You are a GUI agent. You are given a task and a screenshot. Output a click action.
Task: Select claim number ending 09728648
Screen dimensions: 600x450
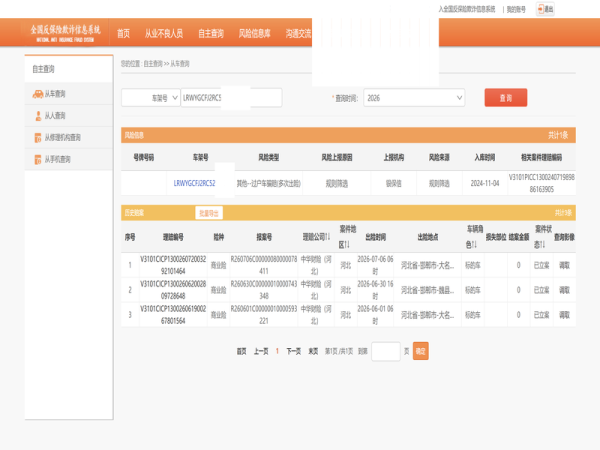173,290
